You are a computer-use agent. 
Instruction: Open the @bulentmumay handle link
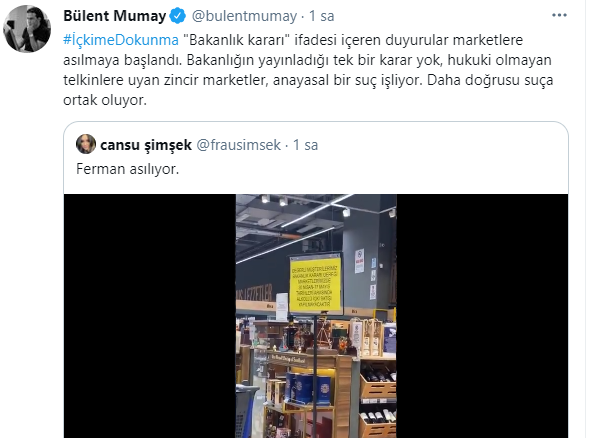(244, 16)
